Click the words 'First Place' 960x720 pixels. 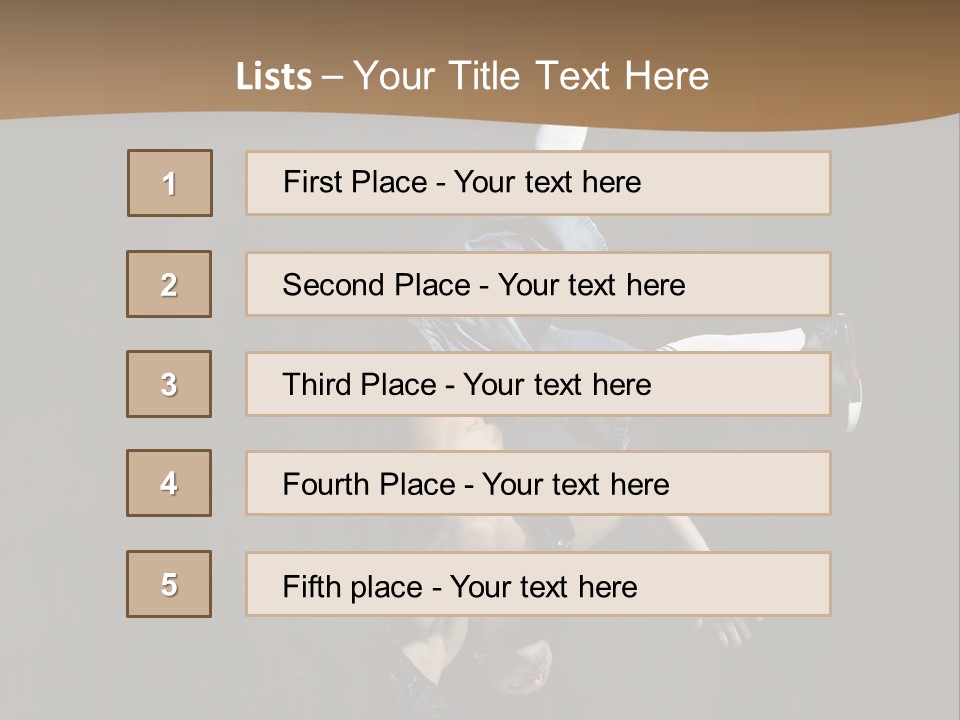pos(357,182)
